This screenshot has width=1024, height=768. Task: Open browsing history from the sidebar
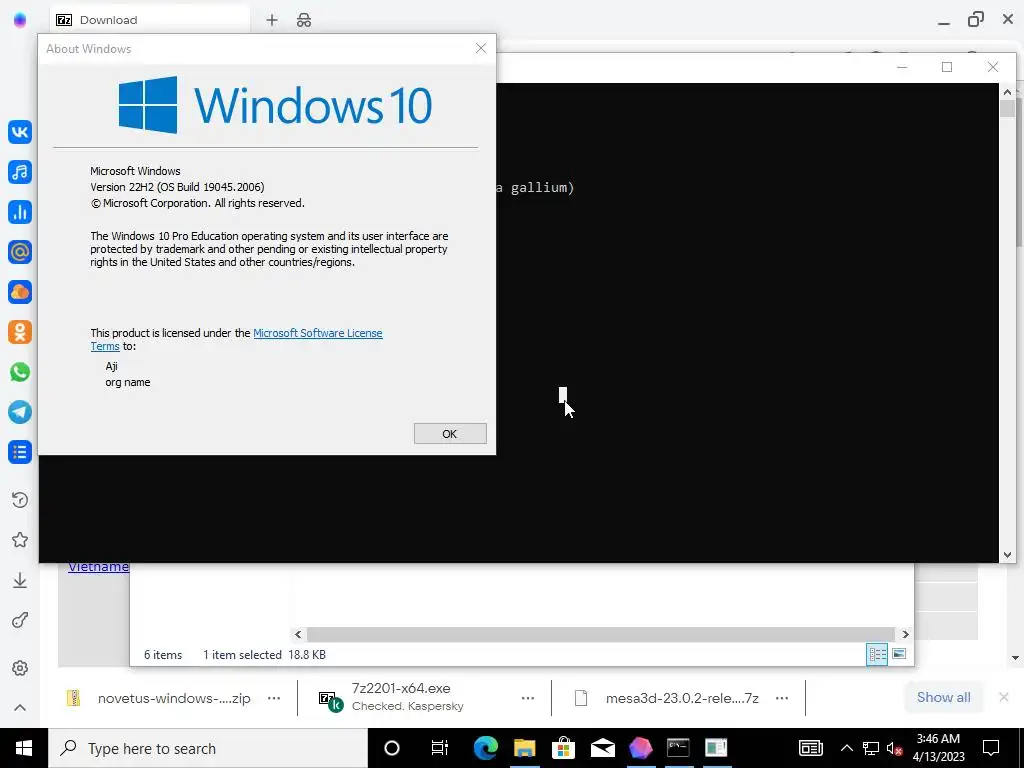[x=20, y=500]
